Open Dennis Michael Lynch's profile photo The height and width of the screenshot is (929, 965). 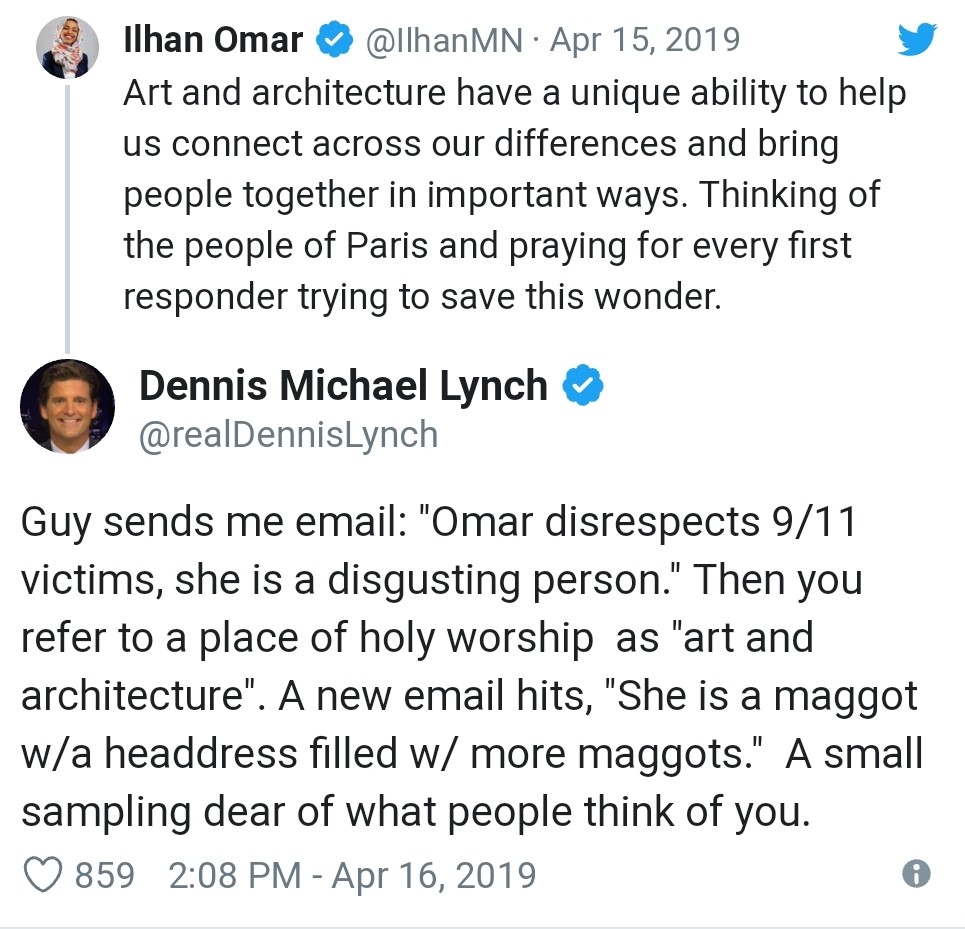pos(68,407)
